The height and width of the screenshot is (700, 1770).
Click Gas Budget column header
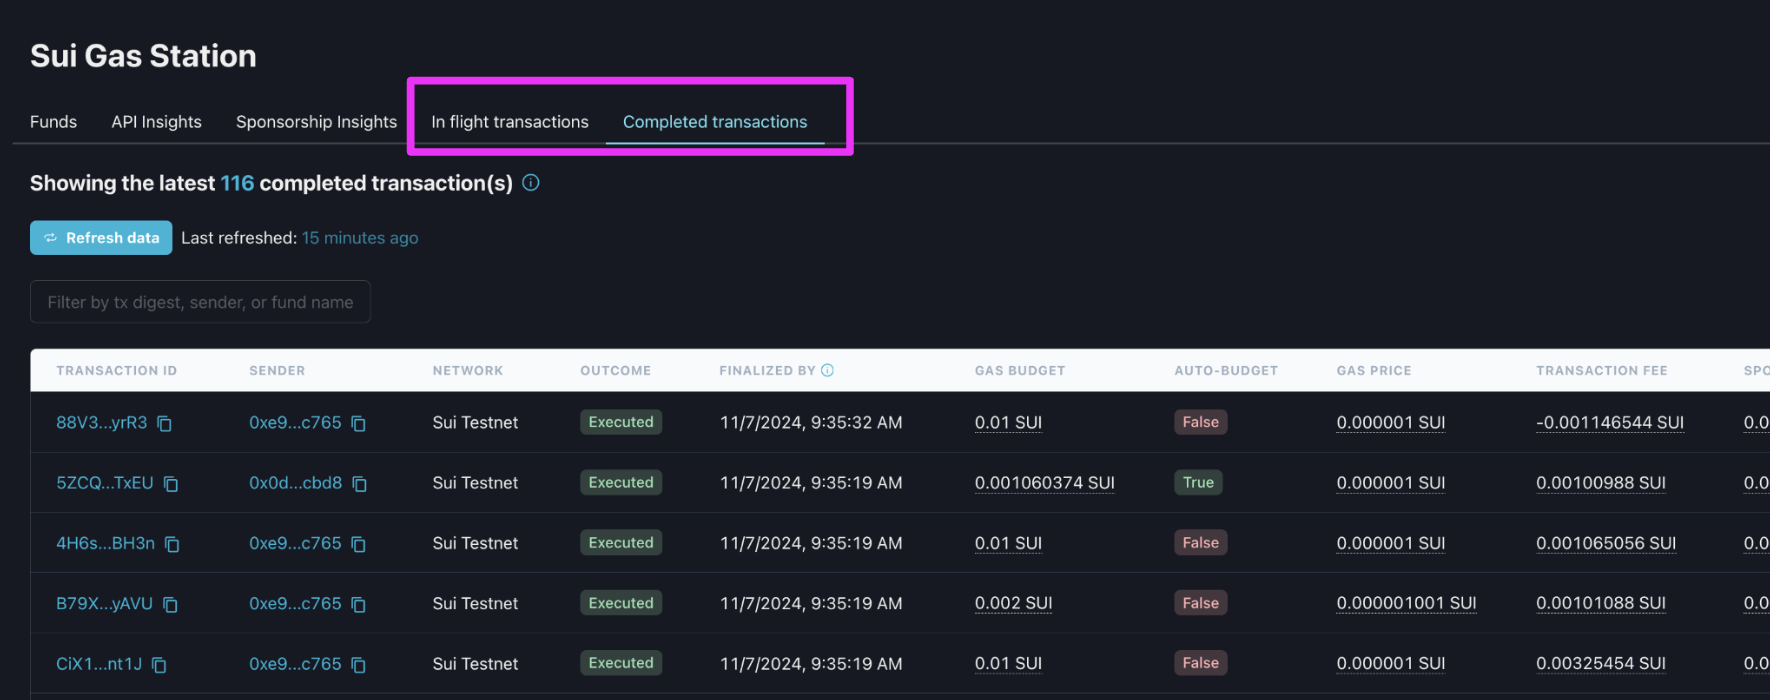click(1020, 371)
